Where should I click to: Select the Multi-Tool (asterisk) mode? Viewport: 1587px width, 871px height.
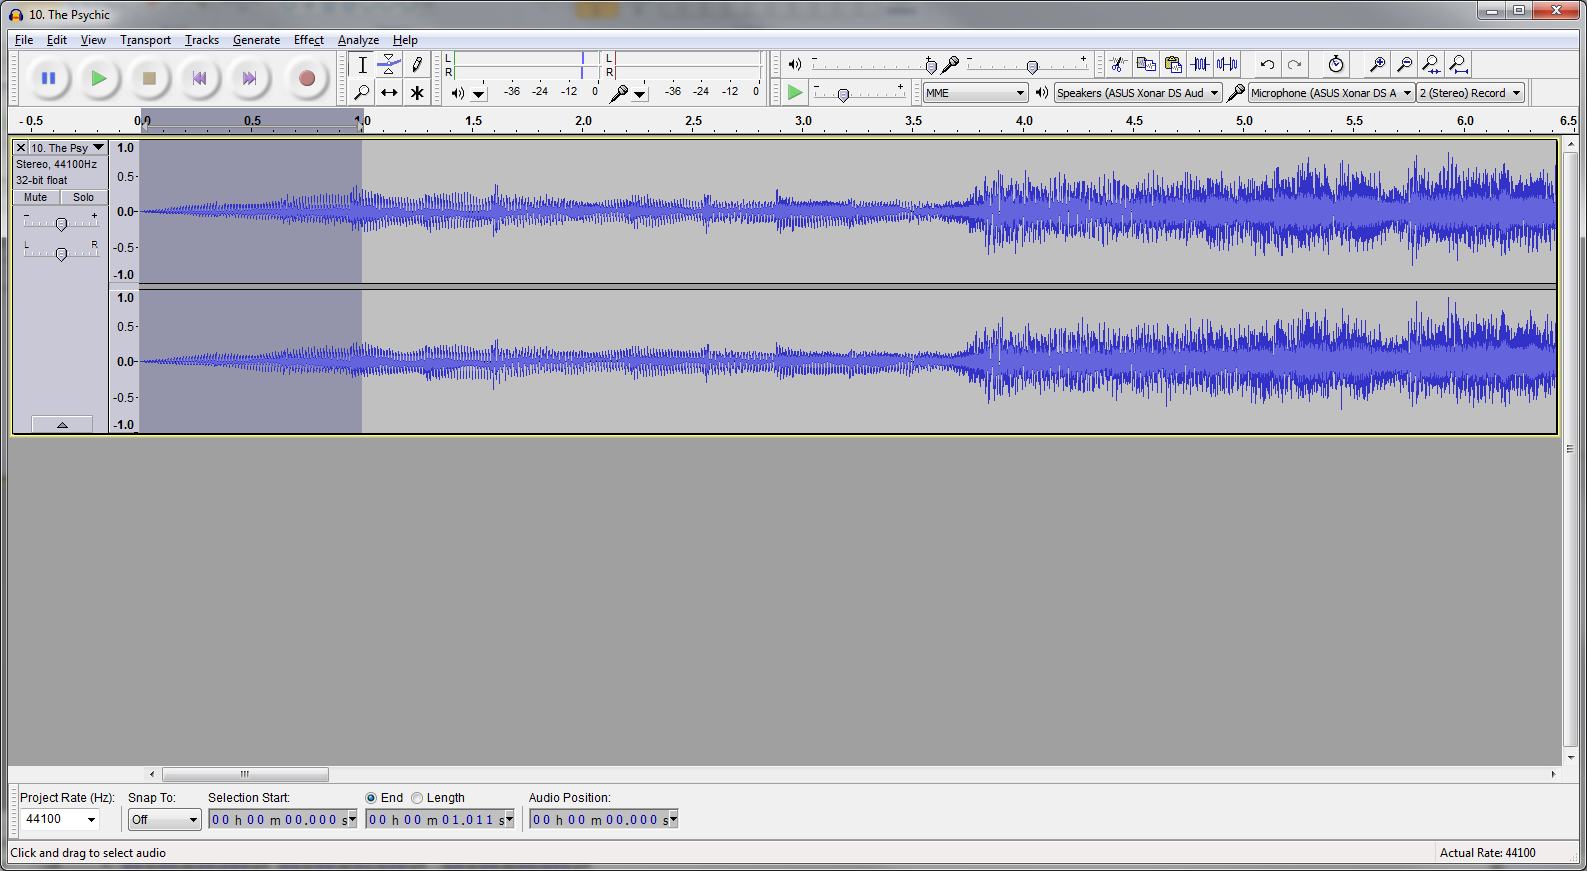[417, 92]
